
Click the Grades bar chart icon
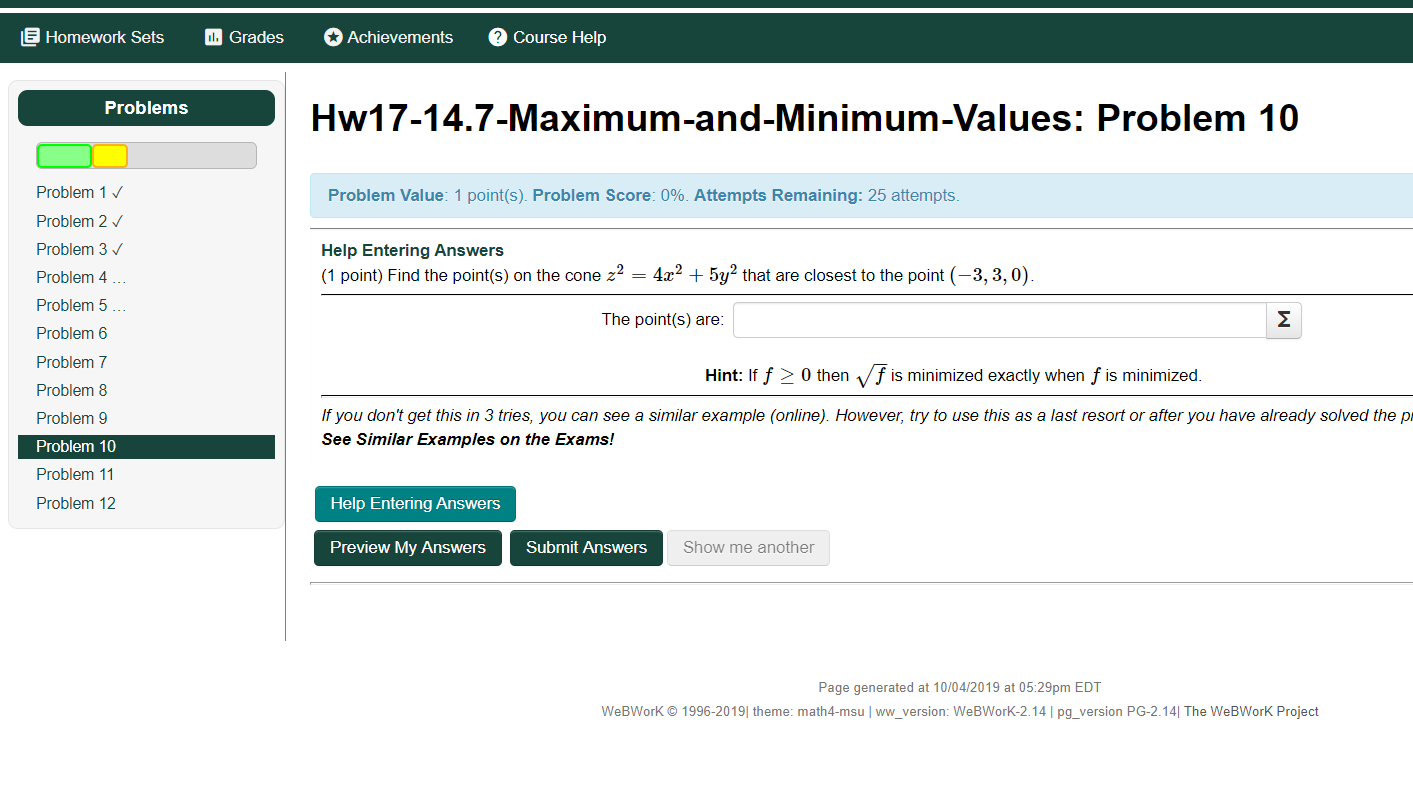tap(213, 37)
